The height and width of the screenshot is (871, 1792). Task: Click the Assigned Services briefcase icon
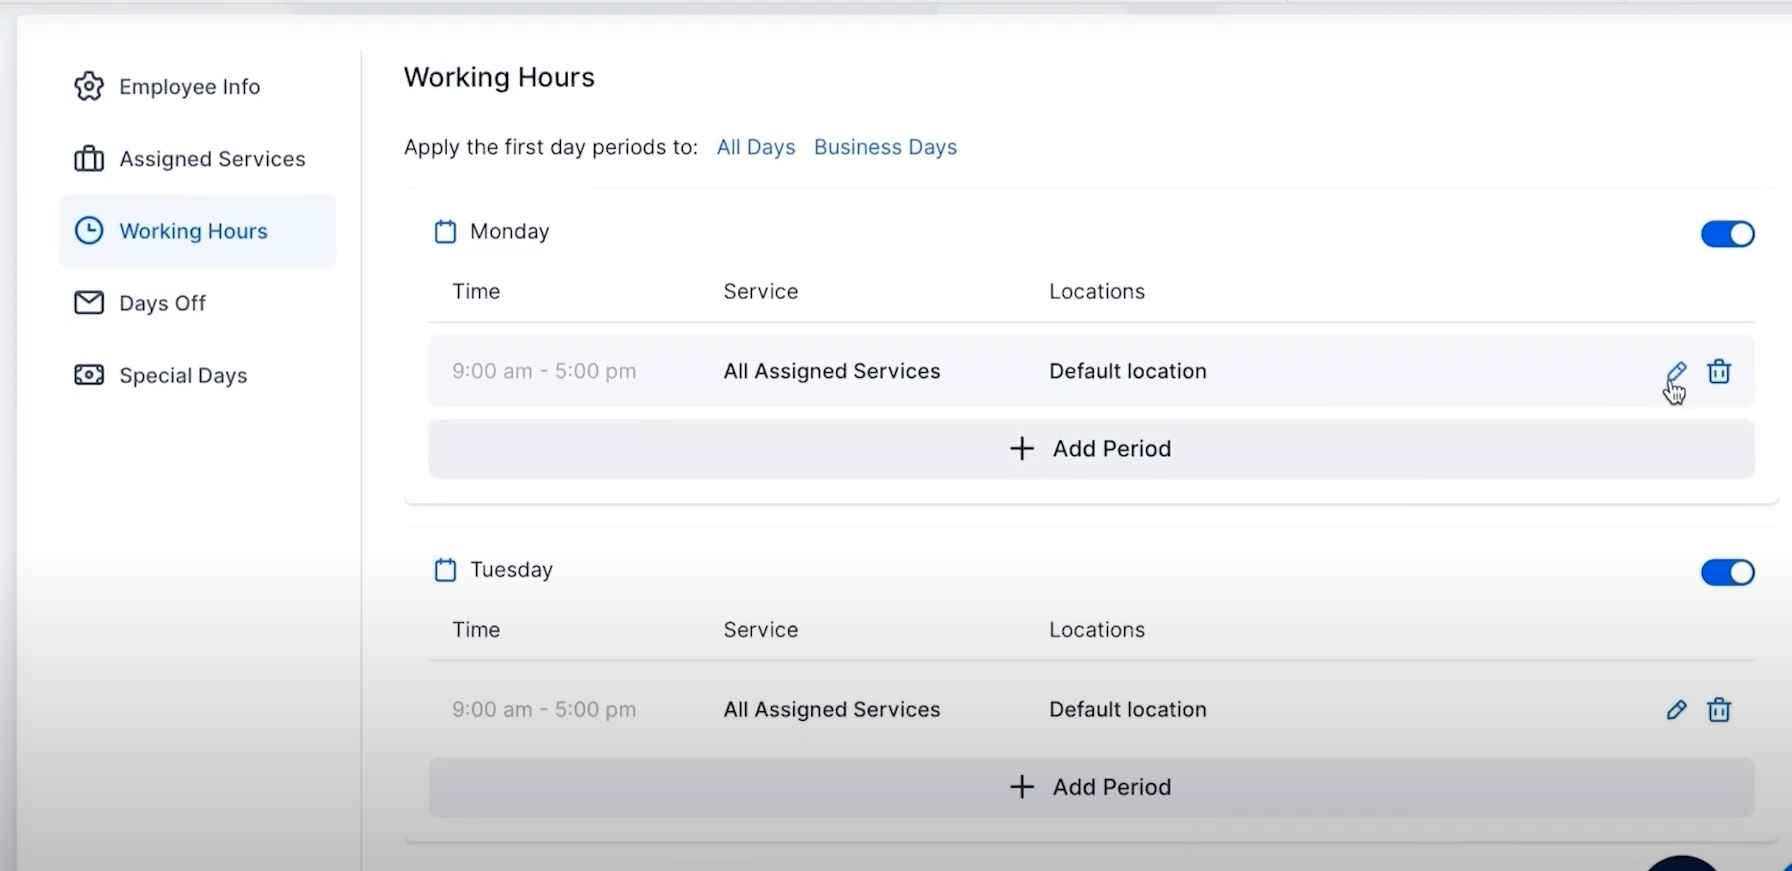click(89, 159)
